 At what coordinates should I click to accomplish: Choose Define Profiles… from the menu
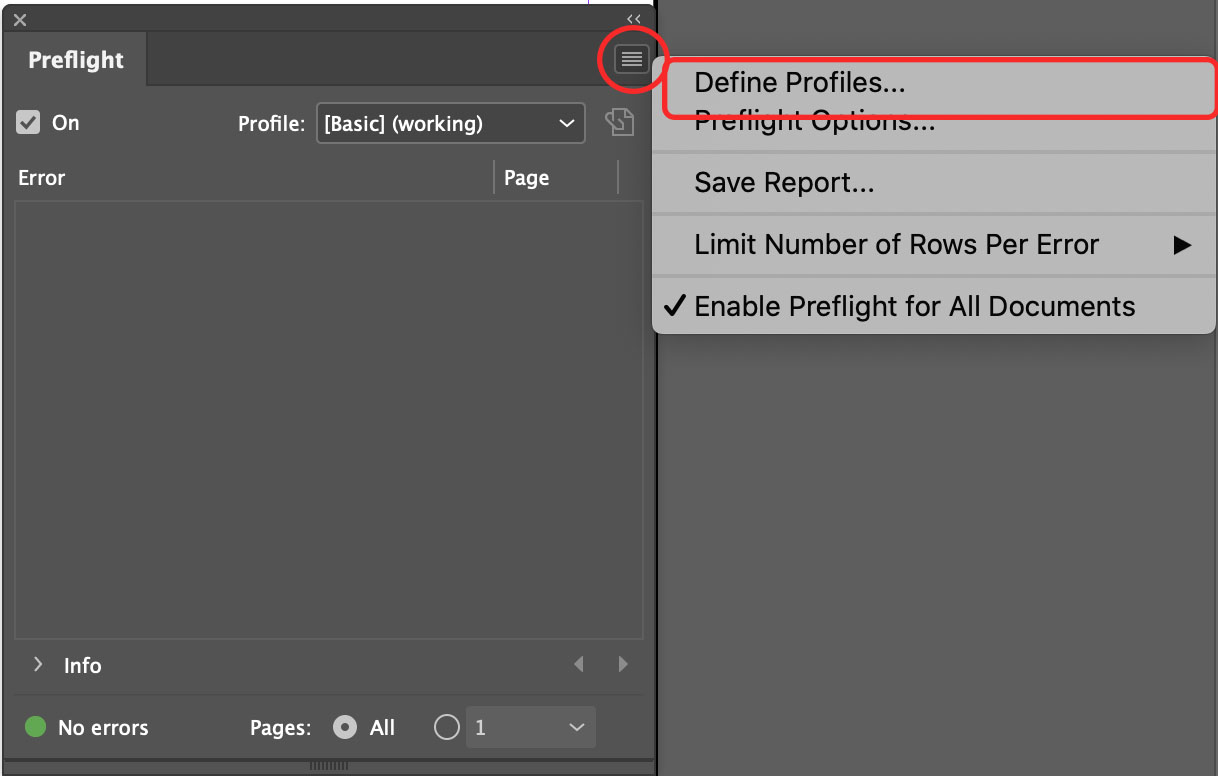pyautogui.click(x=933, y=83)
